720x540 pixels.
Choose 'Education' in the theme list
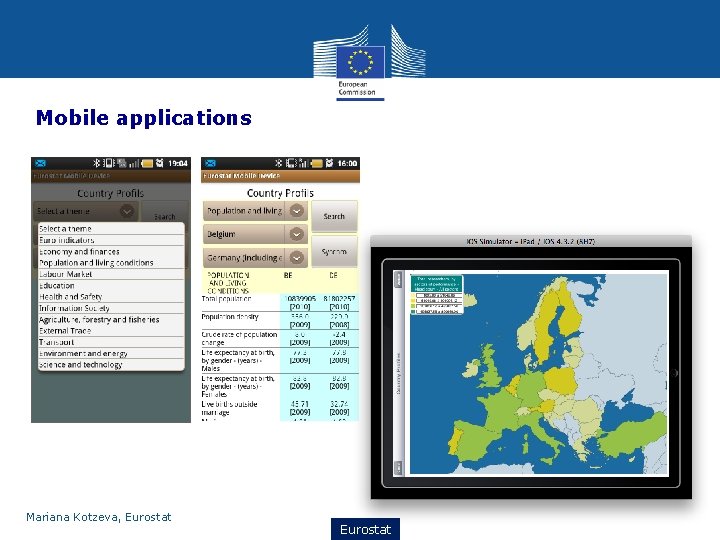pos(111,285)
